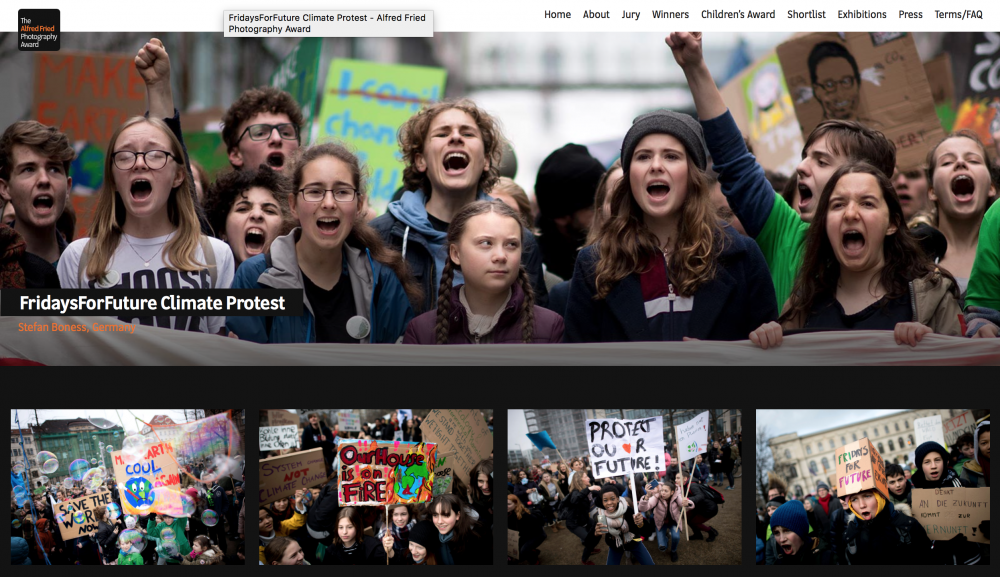The width and height of the screenshot is (1000, 577).
Task: Click the FridaysForFuture Climate Protest heading
Action: click(152, 303)
